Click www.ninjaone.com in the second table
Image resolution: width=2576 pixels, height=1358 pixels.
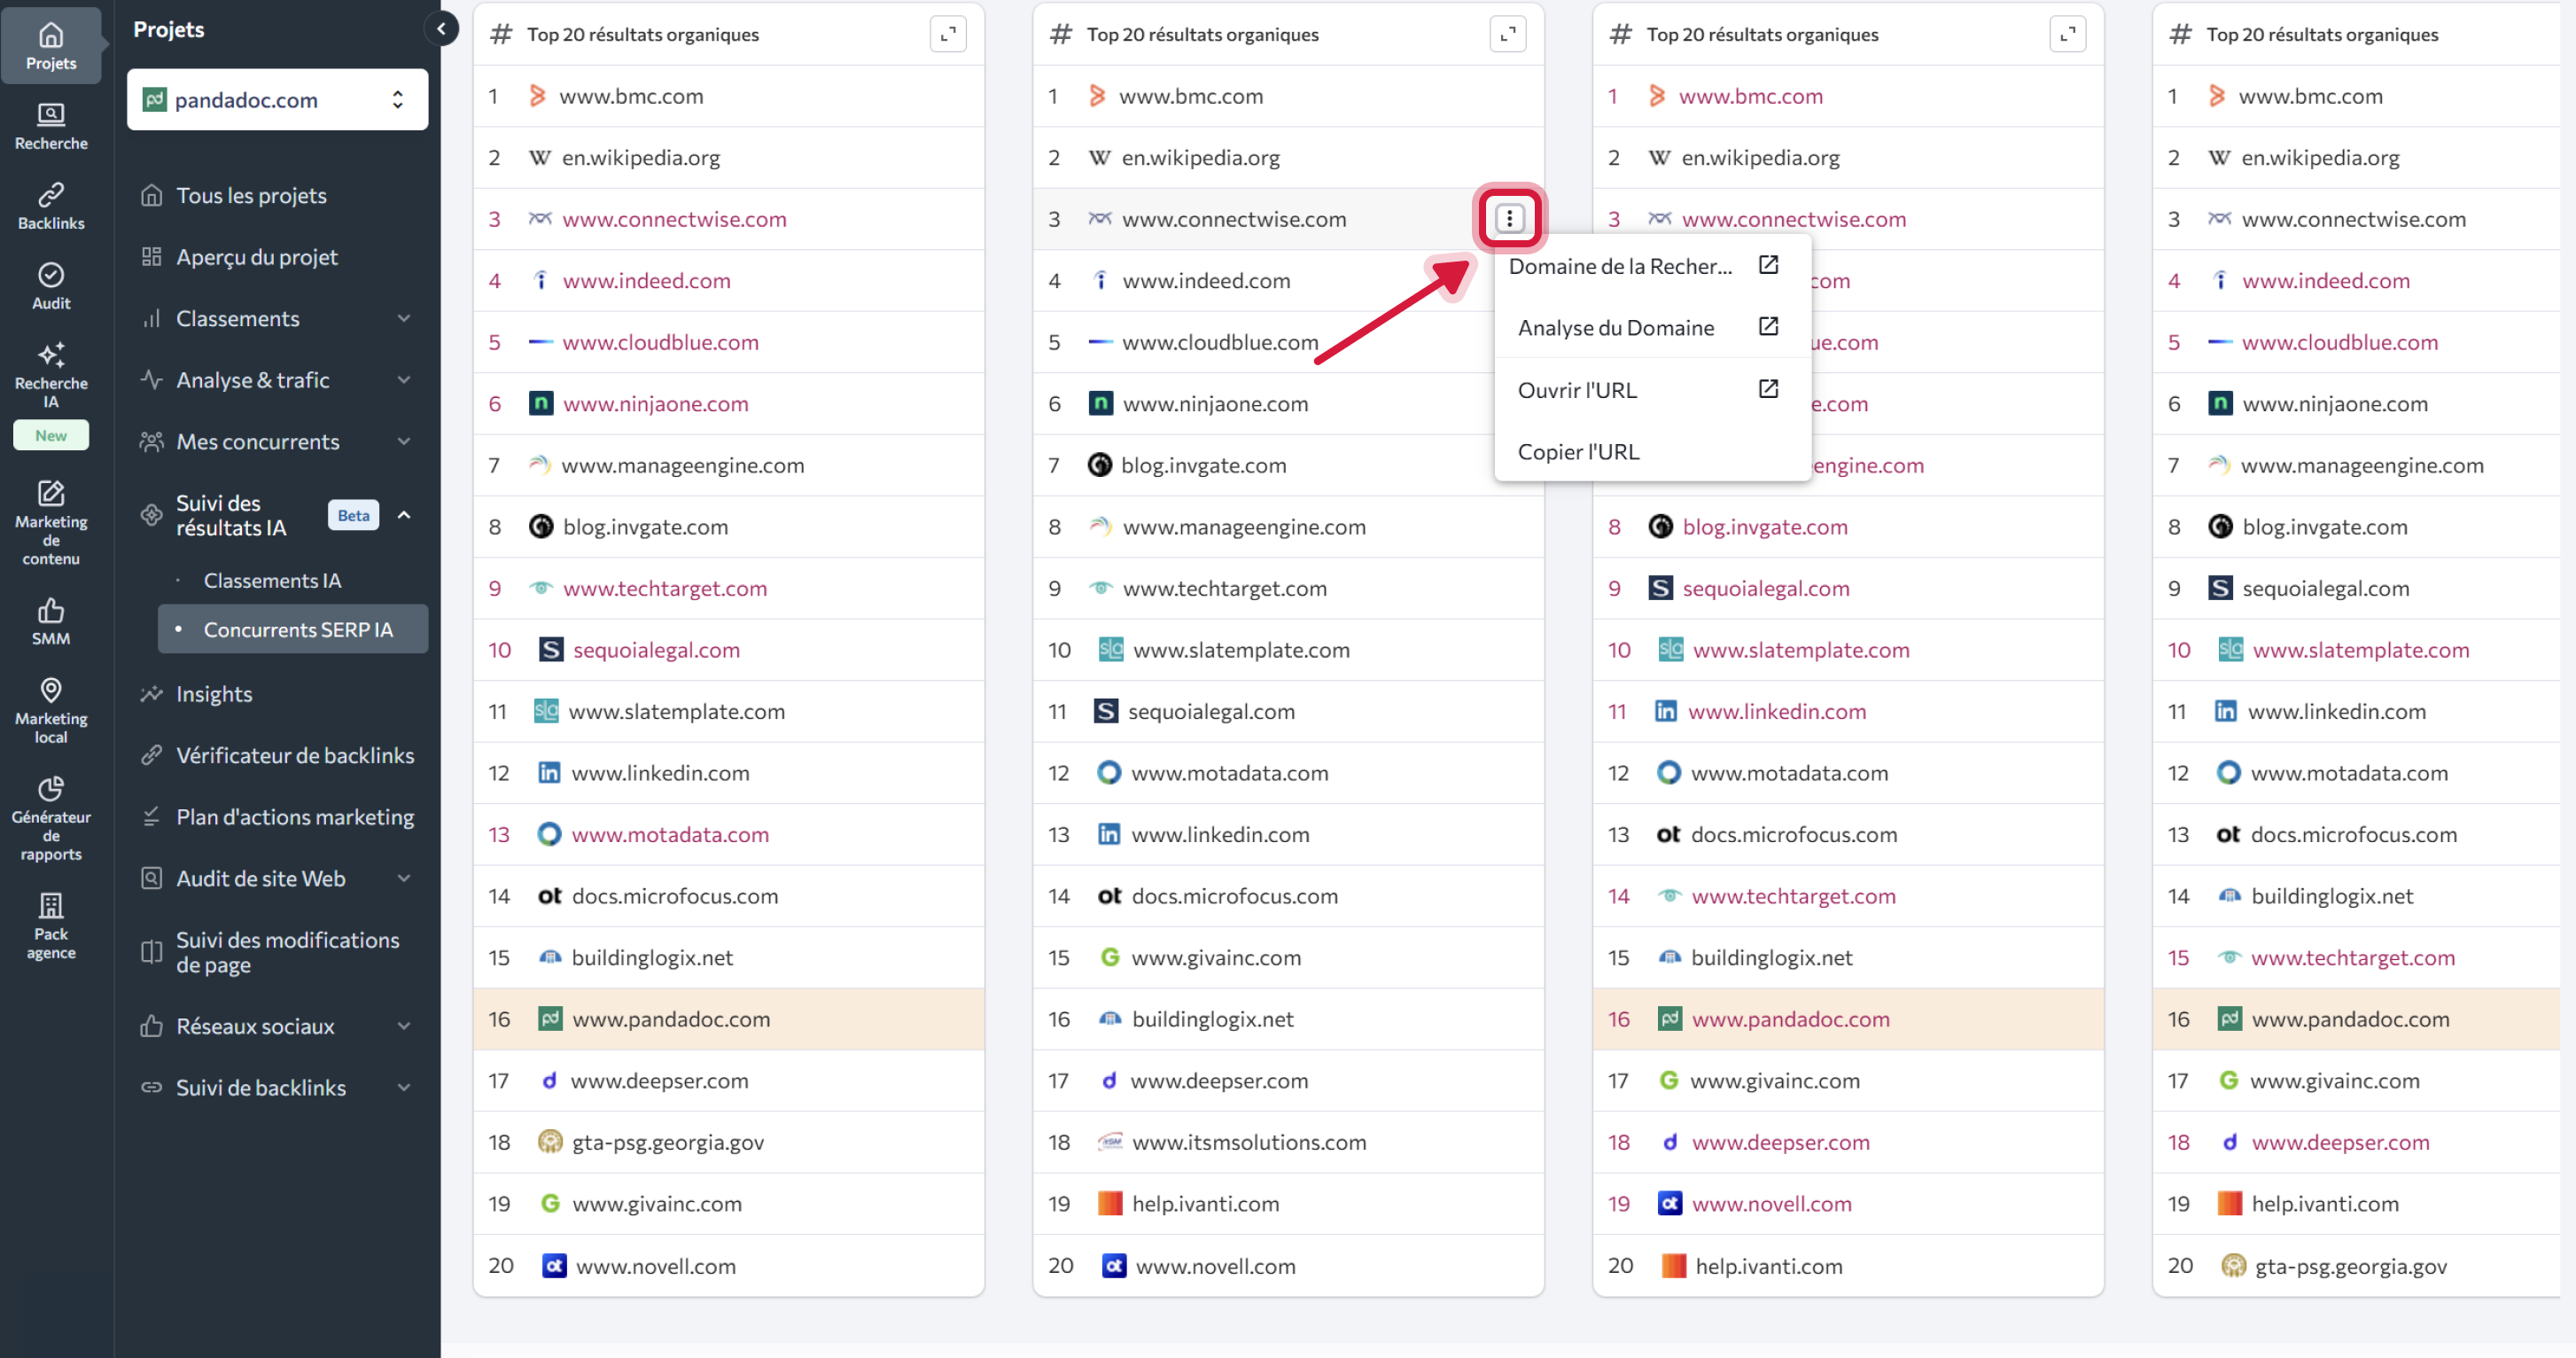(x=1215, y=404)
